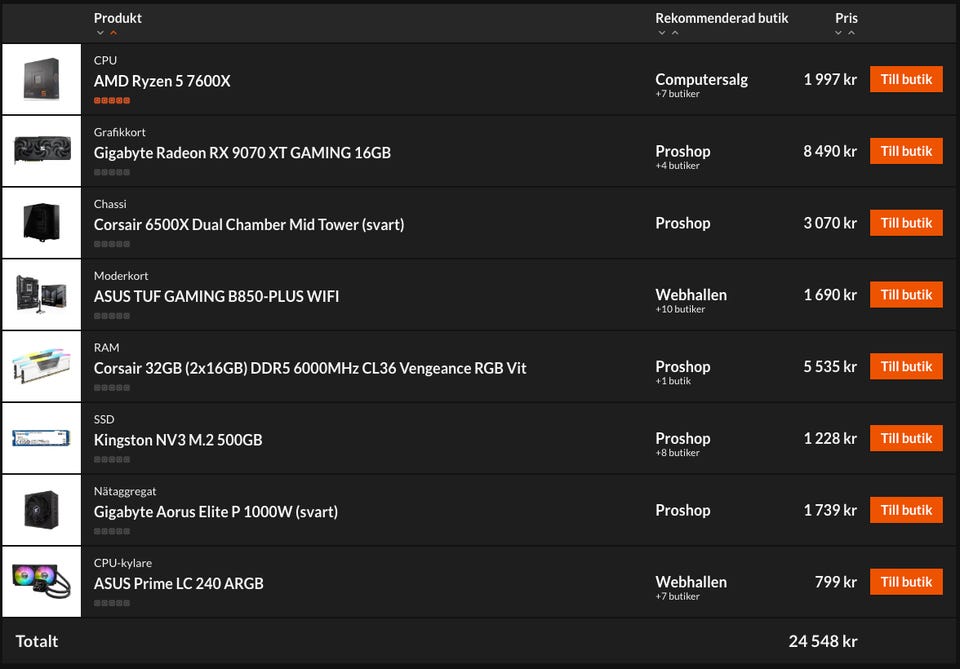Click down arrow under Rekommenderad butik
This screenshot has width=960, height=669.
coord(662,33)
